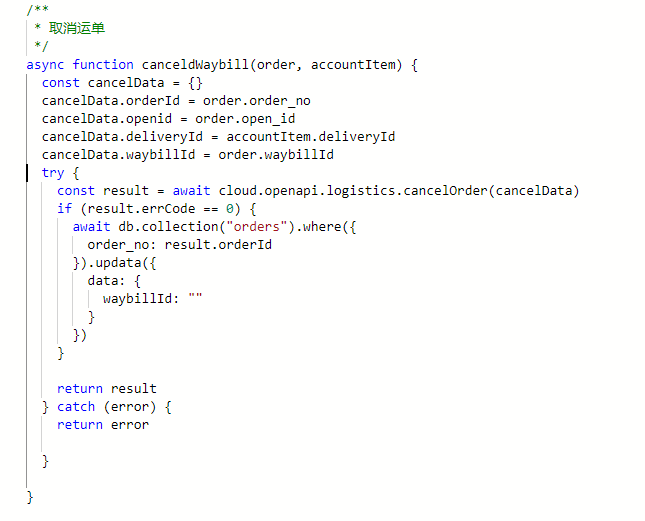The height and width of the screenshot is (521, 645).
Task: Click the try keyword
Action: tap(53, 173)
